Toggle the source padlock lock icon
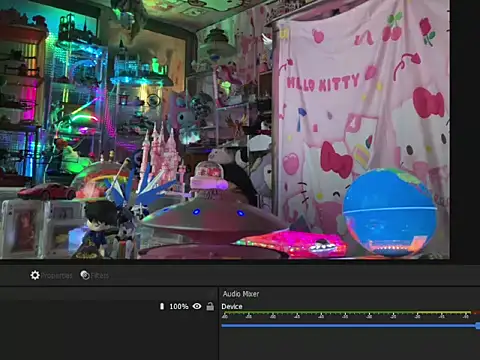480x360 pixels. coord(210,306)
